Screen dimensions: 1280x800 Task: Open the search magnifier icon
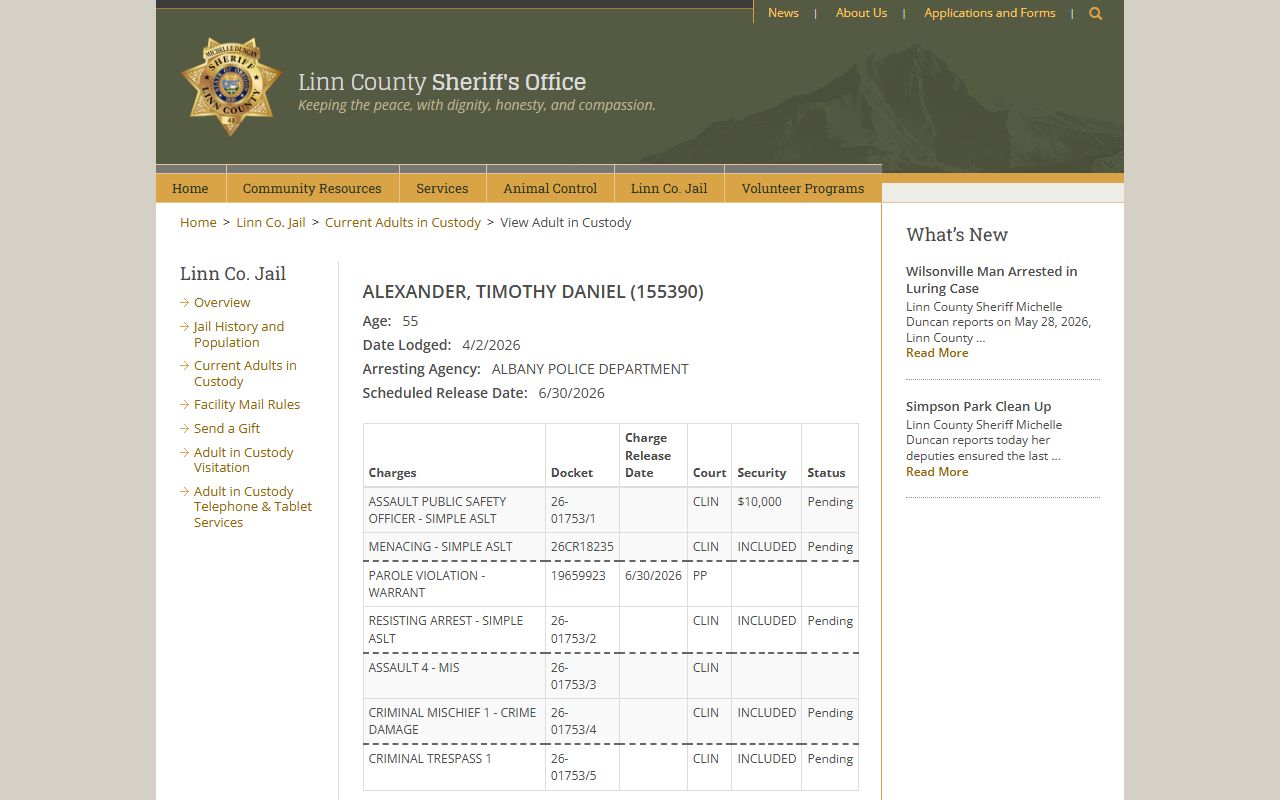click(x=1095, y=13)
